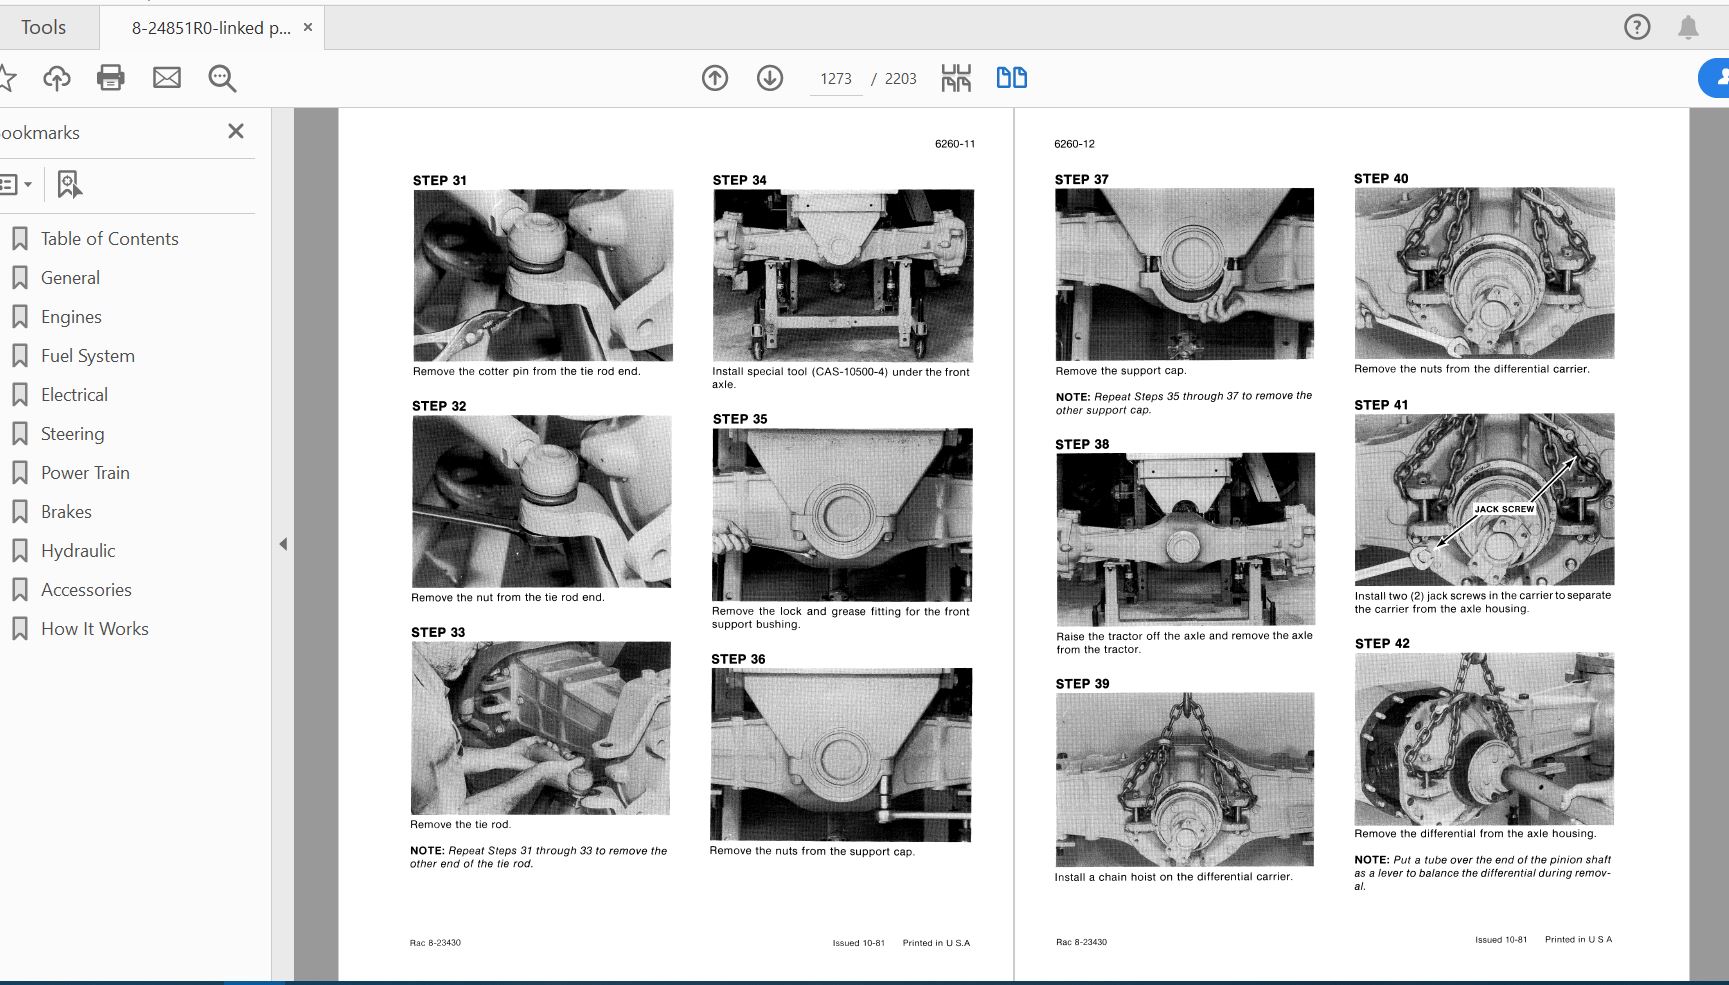Click the page number field showing 1273
Image resolution: width=1729 pixels, height=985 pixels.
(836, 79)
